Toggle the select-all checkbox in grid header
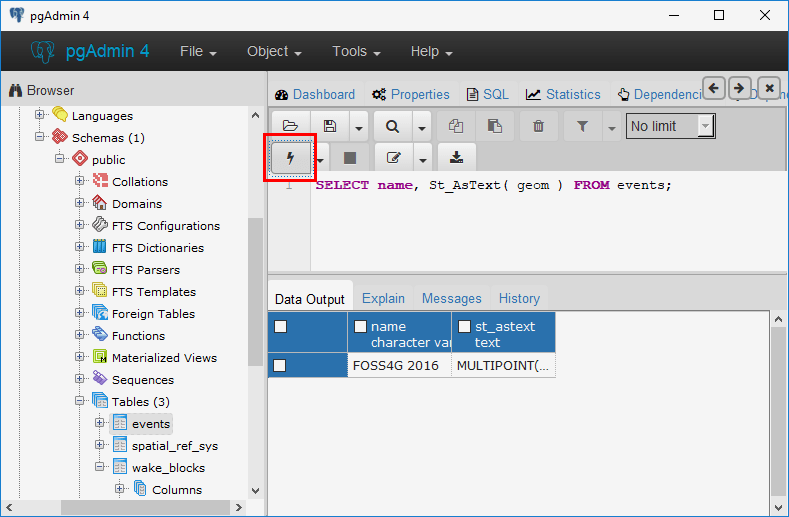 [x=280, y=327]
